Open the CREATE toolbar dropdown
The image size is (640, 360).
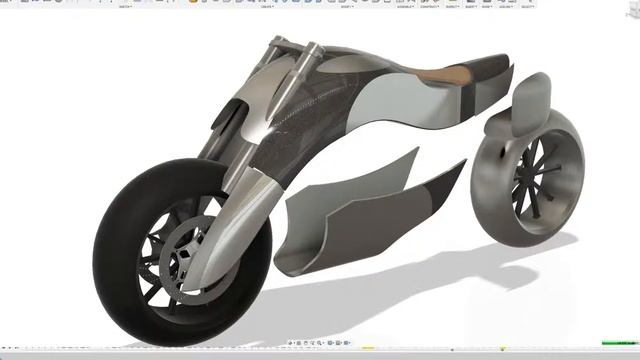click(267, 7)
